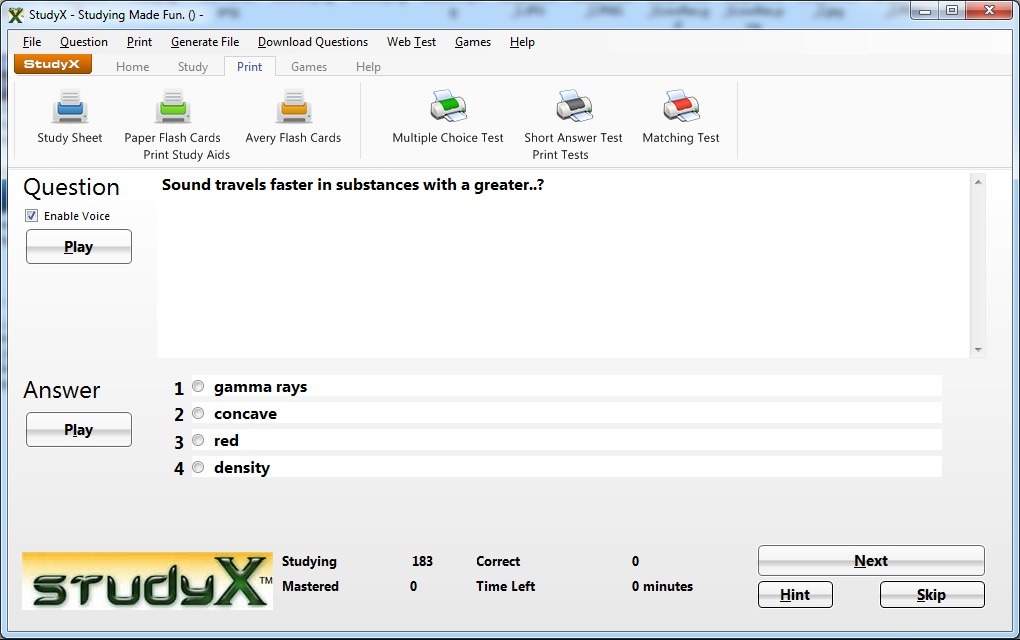Click the 'Multiple Choice Test' label

[448, 138]
